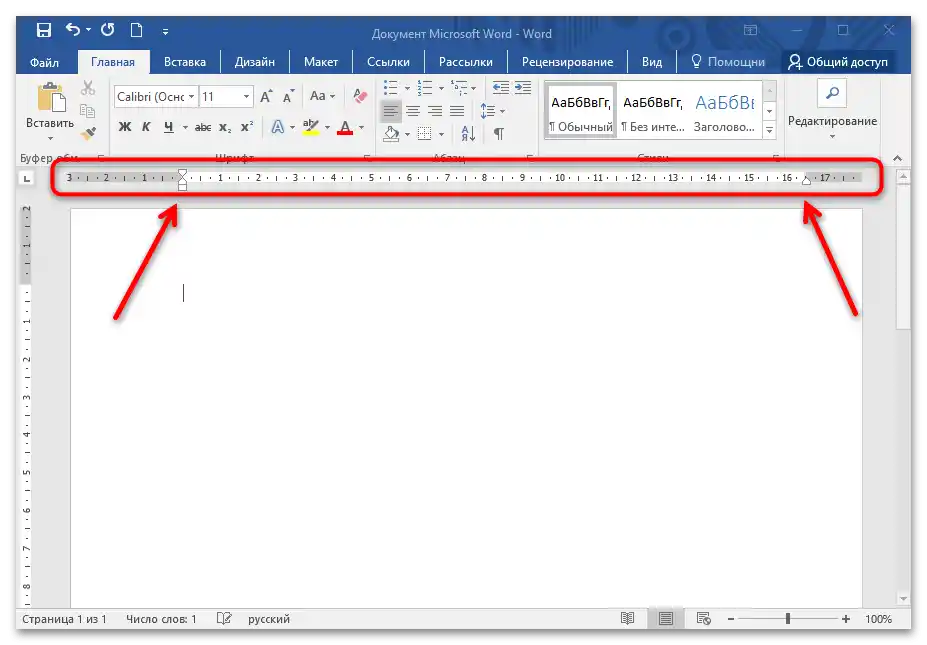Open the borders button
Screen dimensions: 927x645
tap(424, 134)
